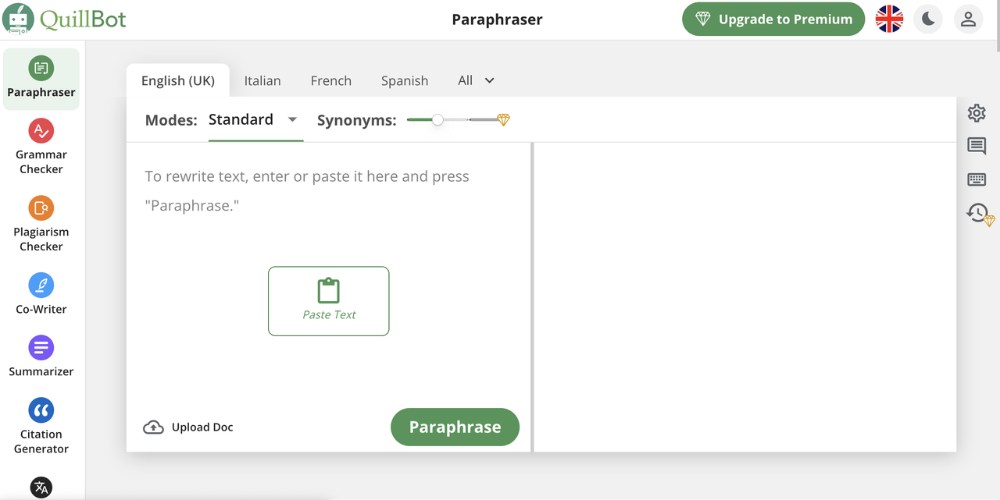Change language via UK flag icon
Image resolution: width=1000 pixels, height=500 pixels.
[889, 19]
